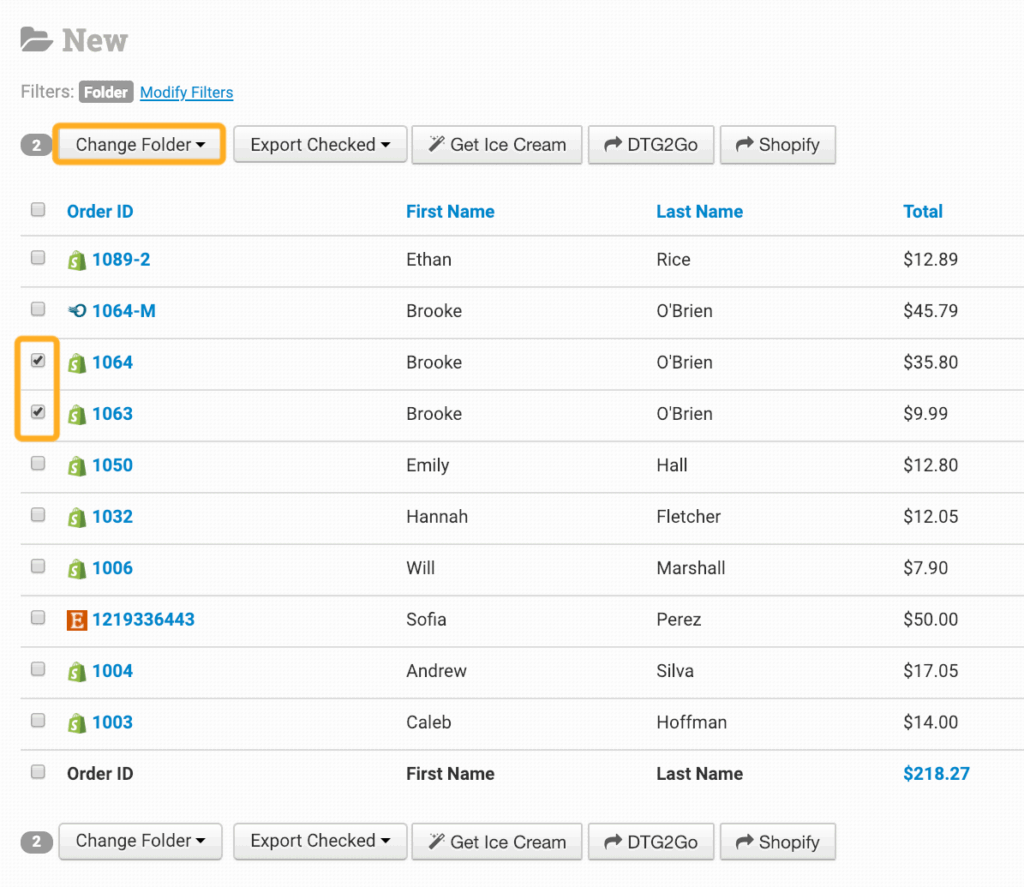Viewport: 1024px width, 887px height.
Task: Click the Shopify icon next to order 1003
Action: tap(77, 723)
